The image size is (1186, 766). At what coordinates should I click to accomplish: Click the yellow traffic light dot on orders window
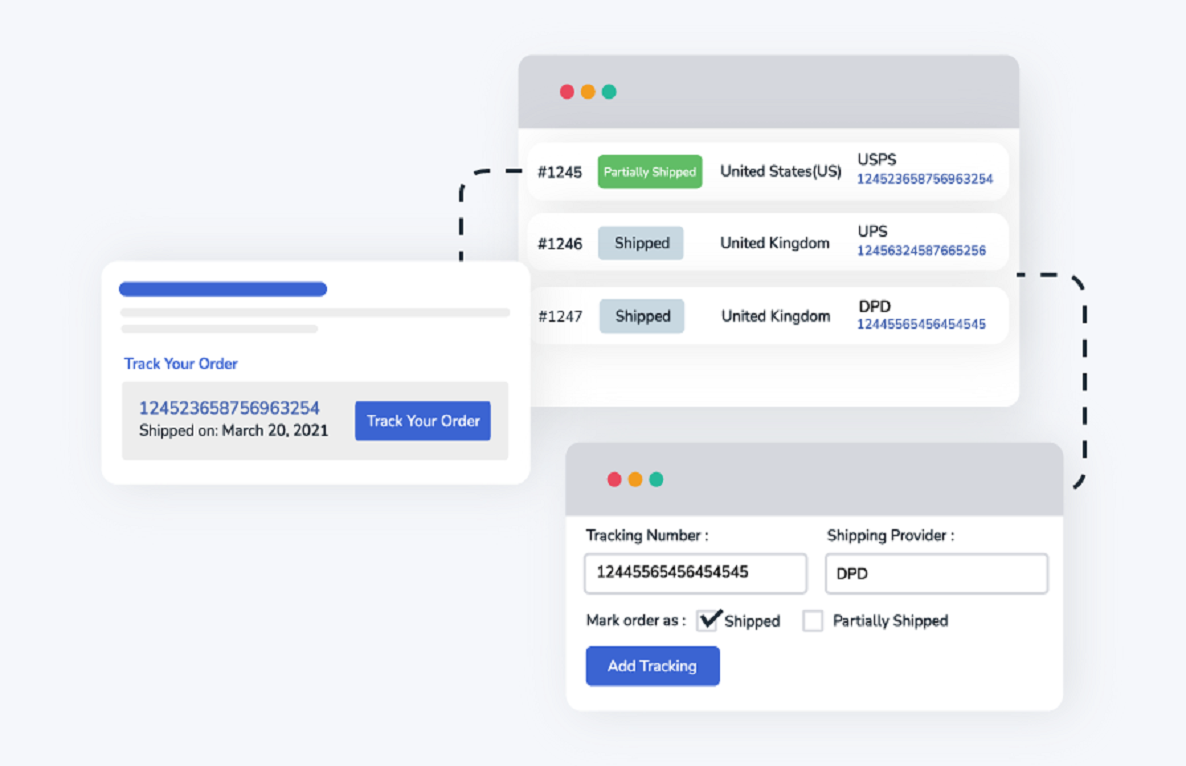click(x=588, y=91)
